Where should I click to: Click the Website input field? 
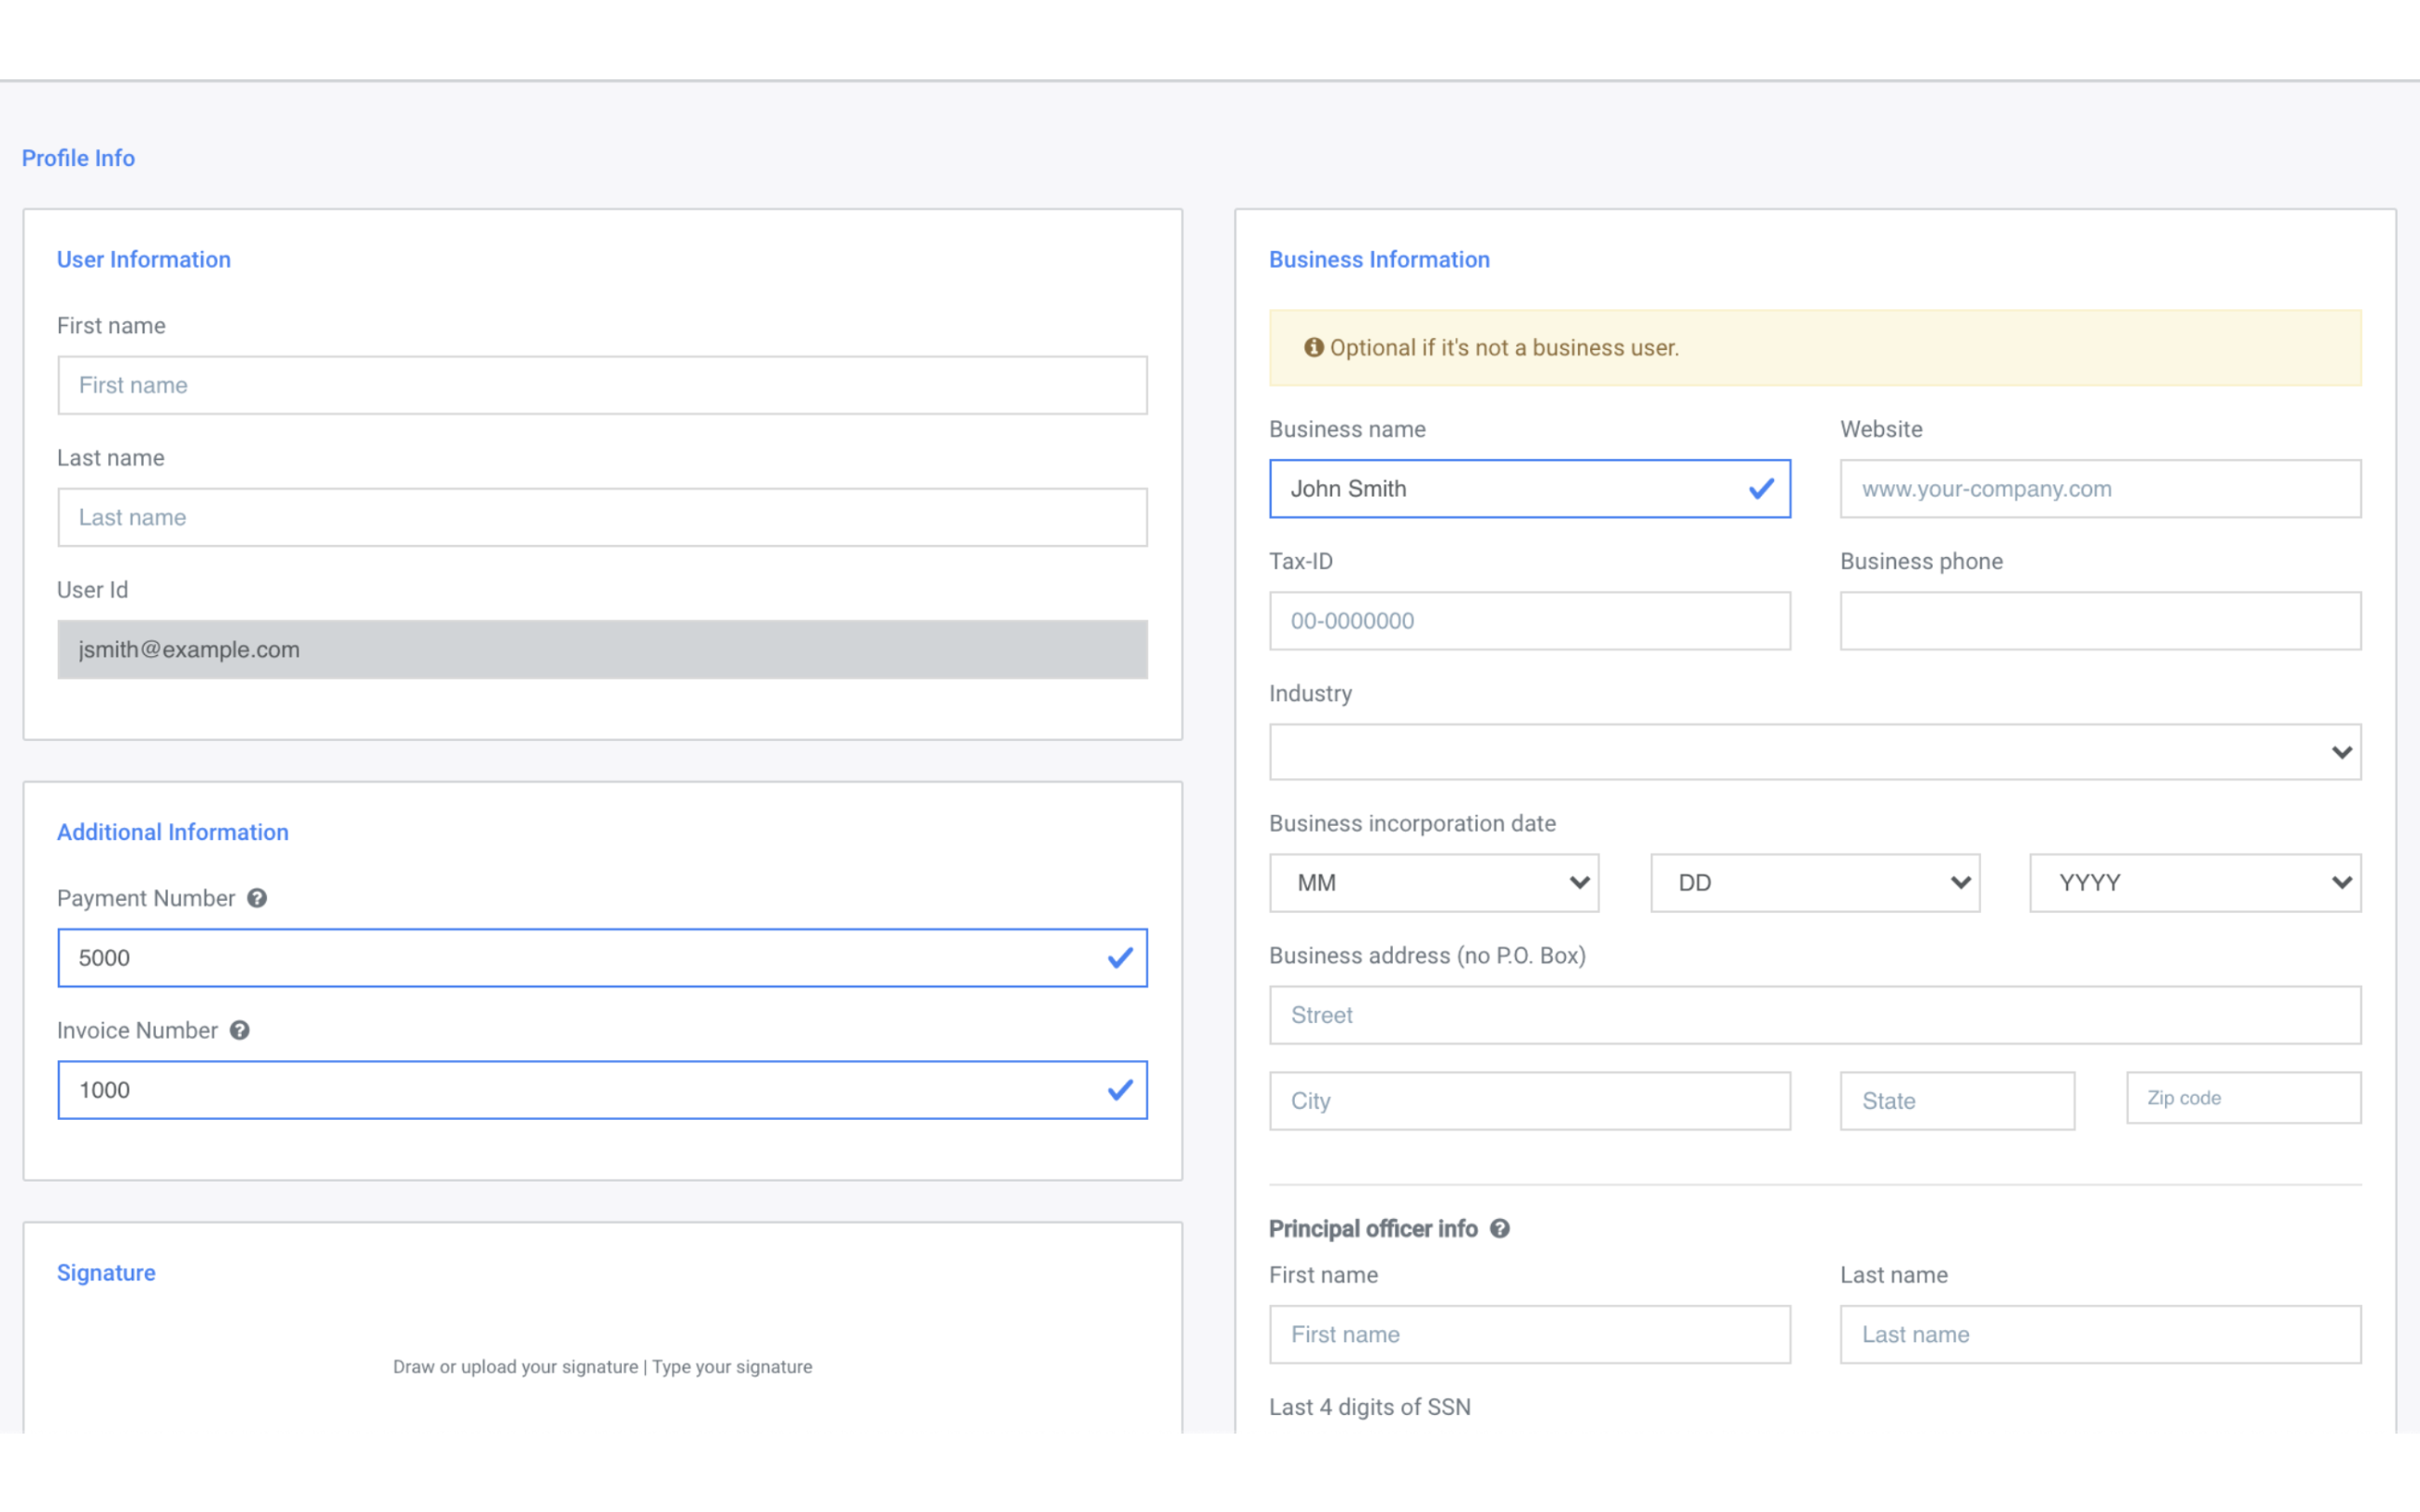click(x=2100, y=489)
